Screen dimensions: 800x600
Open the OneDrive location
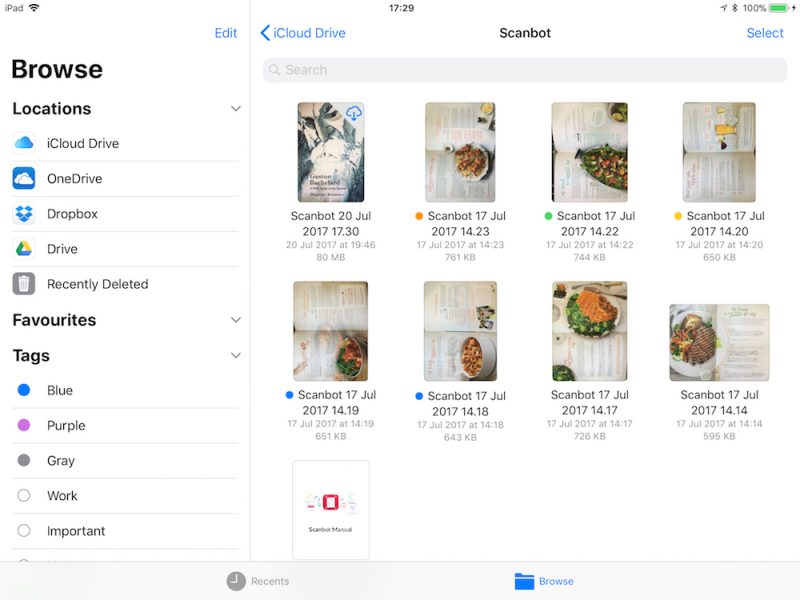coord(126,179)
